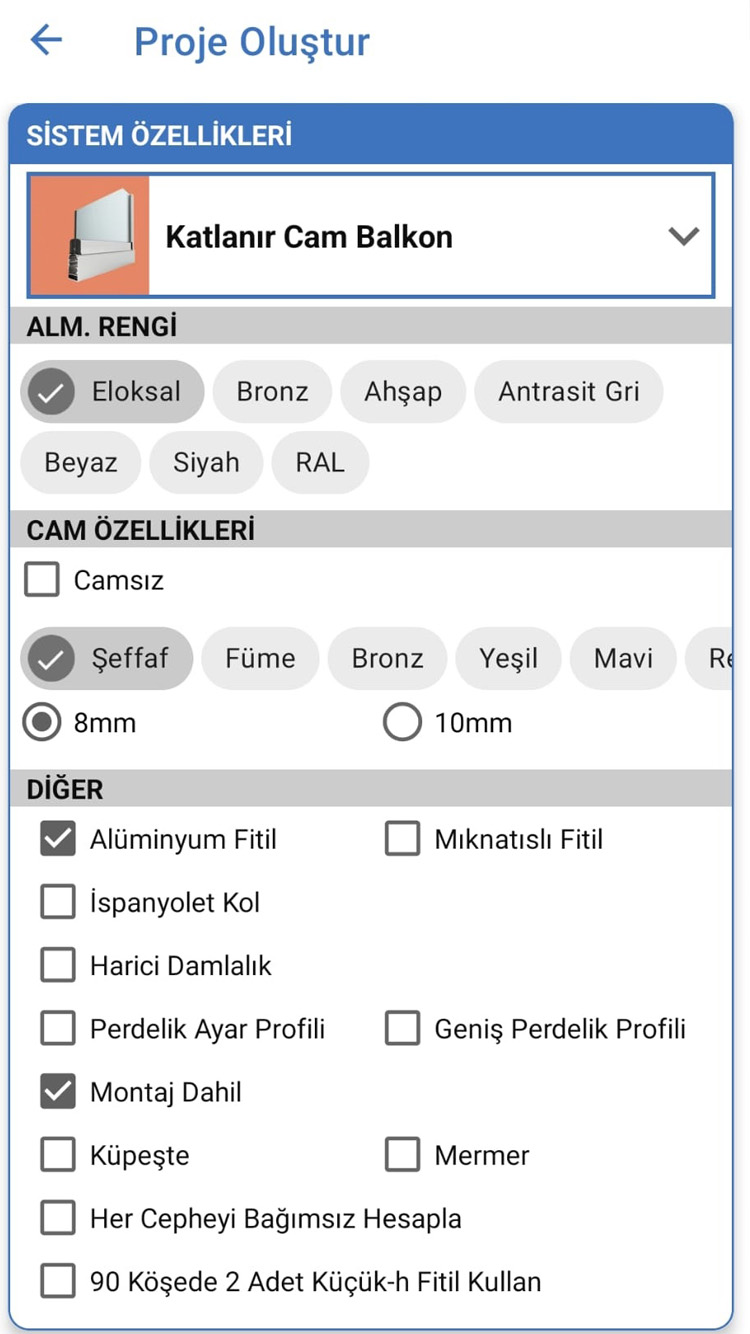Click the Katlanır Cam Balkon product thumbnail
The height and width of the screenshot is (1334, 750).
point(88,235)
